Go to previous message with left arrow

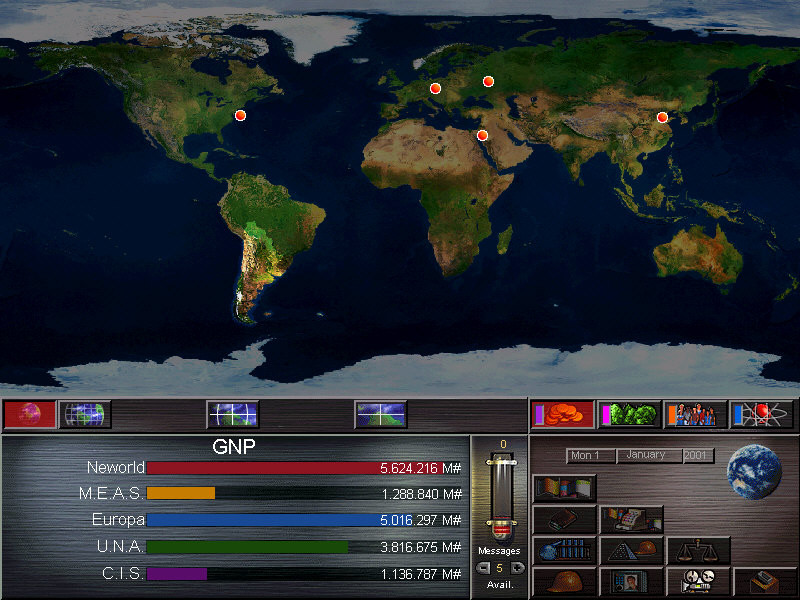click(x=483, y=568)
